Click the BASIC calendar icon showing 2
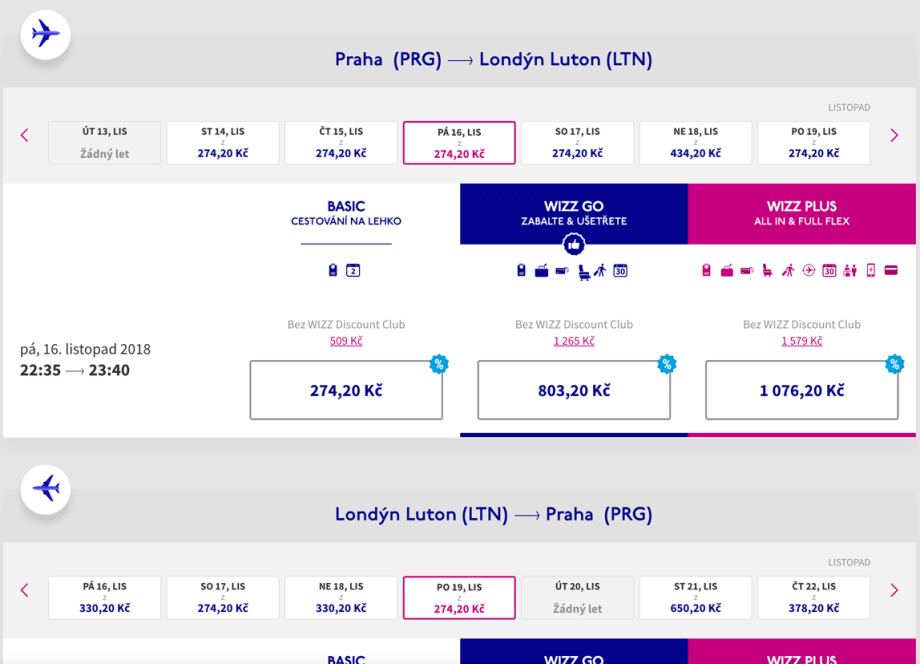 pyautogui.click(x=353, y=270)
